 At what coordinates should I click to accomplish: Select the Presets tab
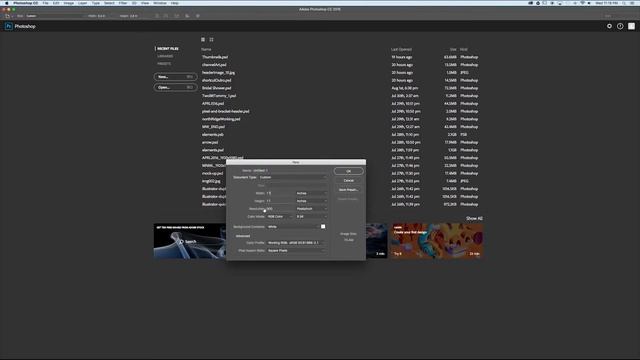click(x=164, y=64)
